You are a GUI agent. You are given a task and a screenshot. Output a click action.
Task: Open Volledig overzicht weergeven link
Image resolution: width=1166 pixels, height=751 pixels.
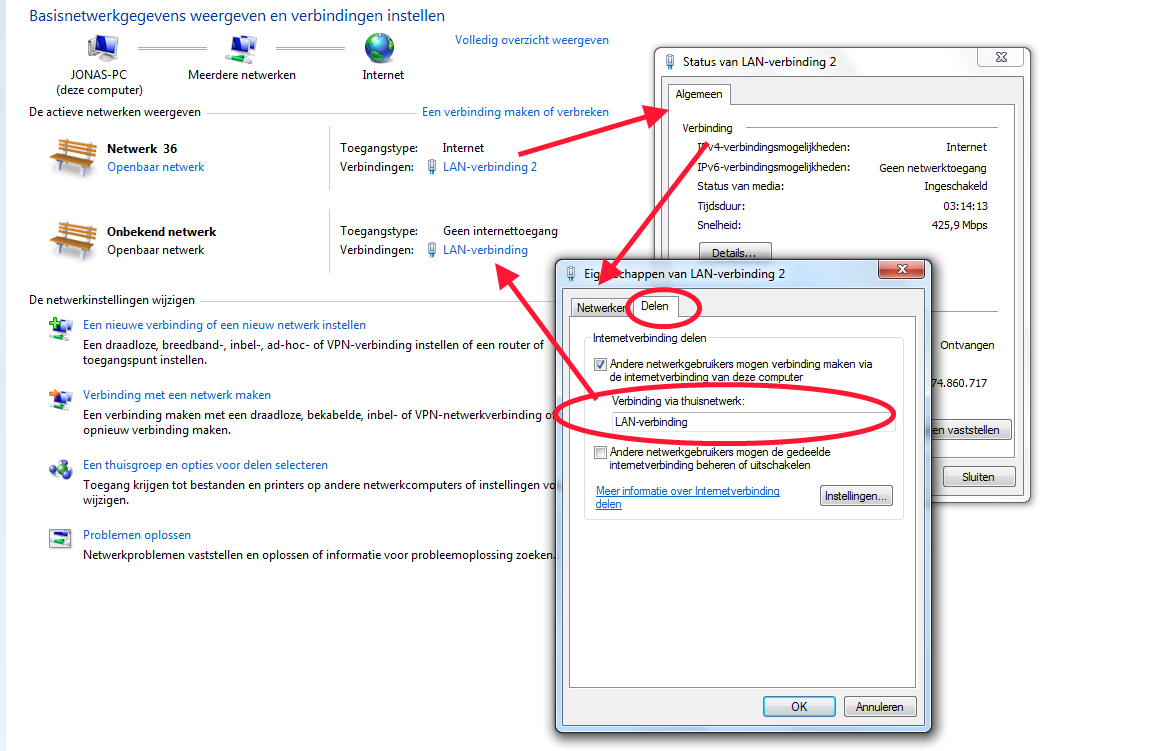click(532, 40)
